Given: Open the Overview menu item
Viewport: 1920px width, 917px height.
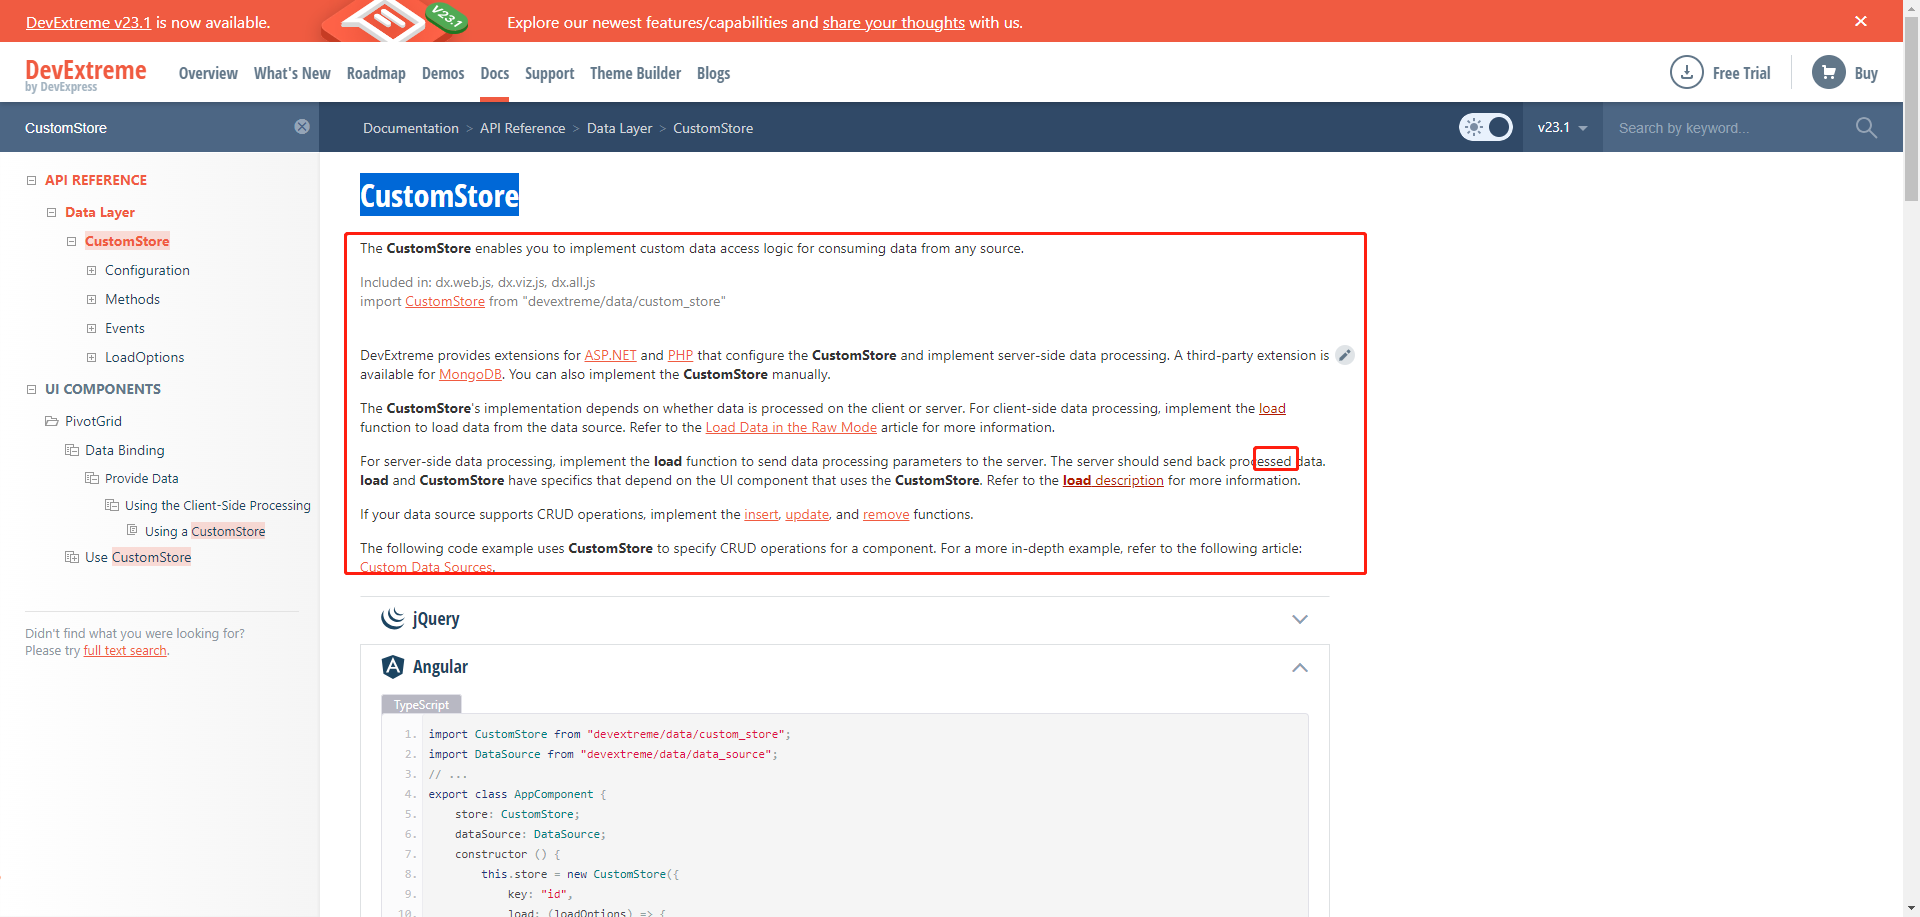Looking at the screenshot, I should point(208,73).
